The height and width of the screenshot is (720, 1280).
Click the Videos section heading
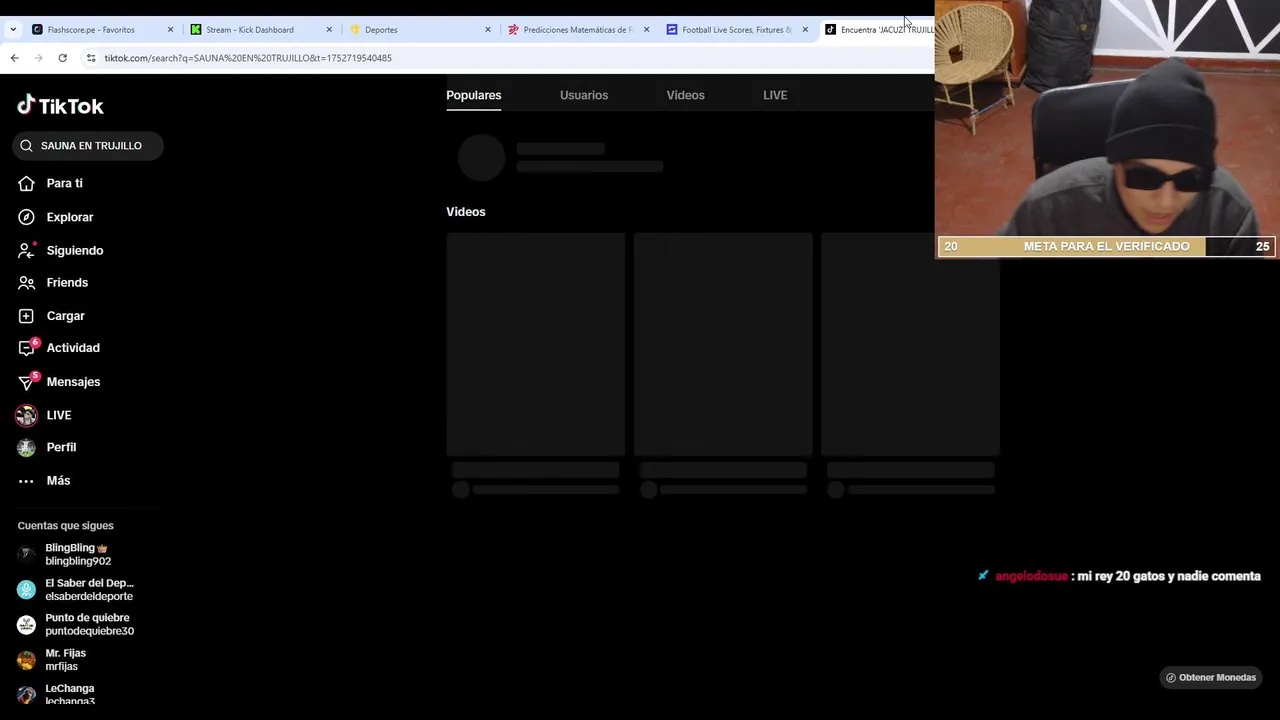coord(465,212)
